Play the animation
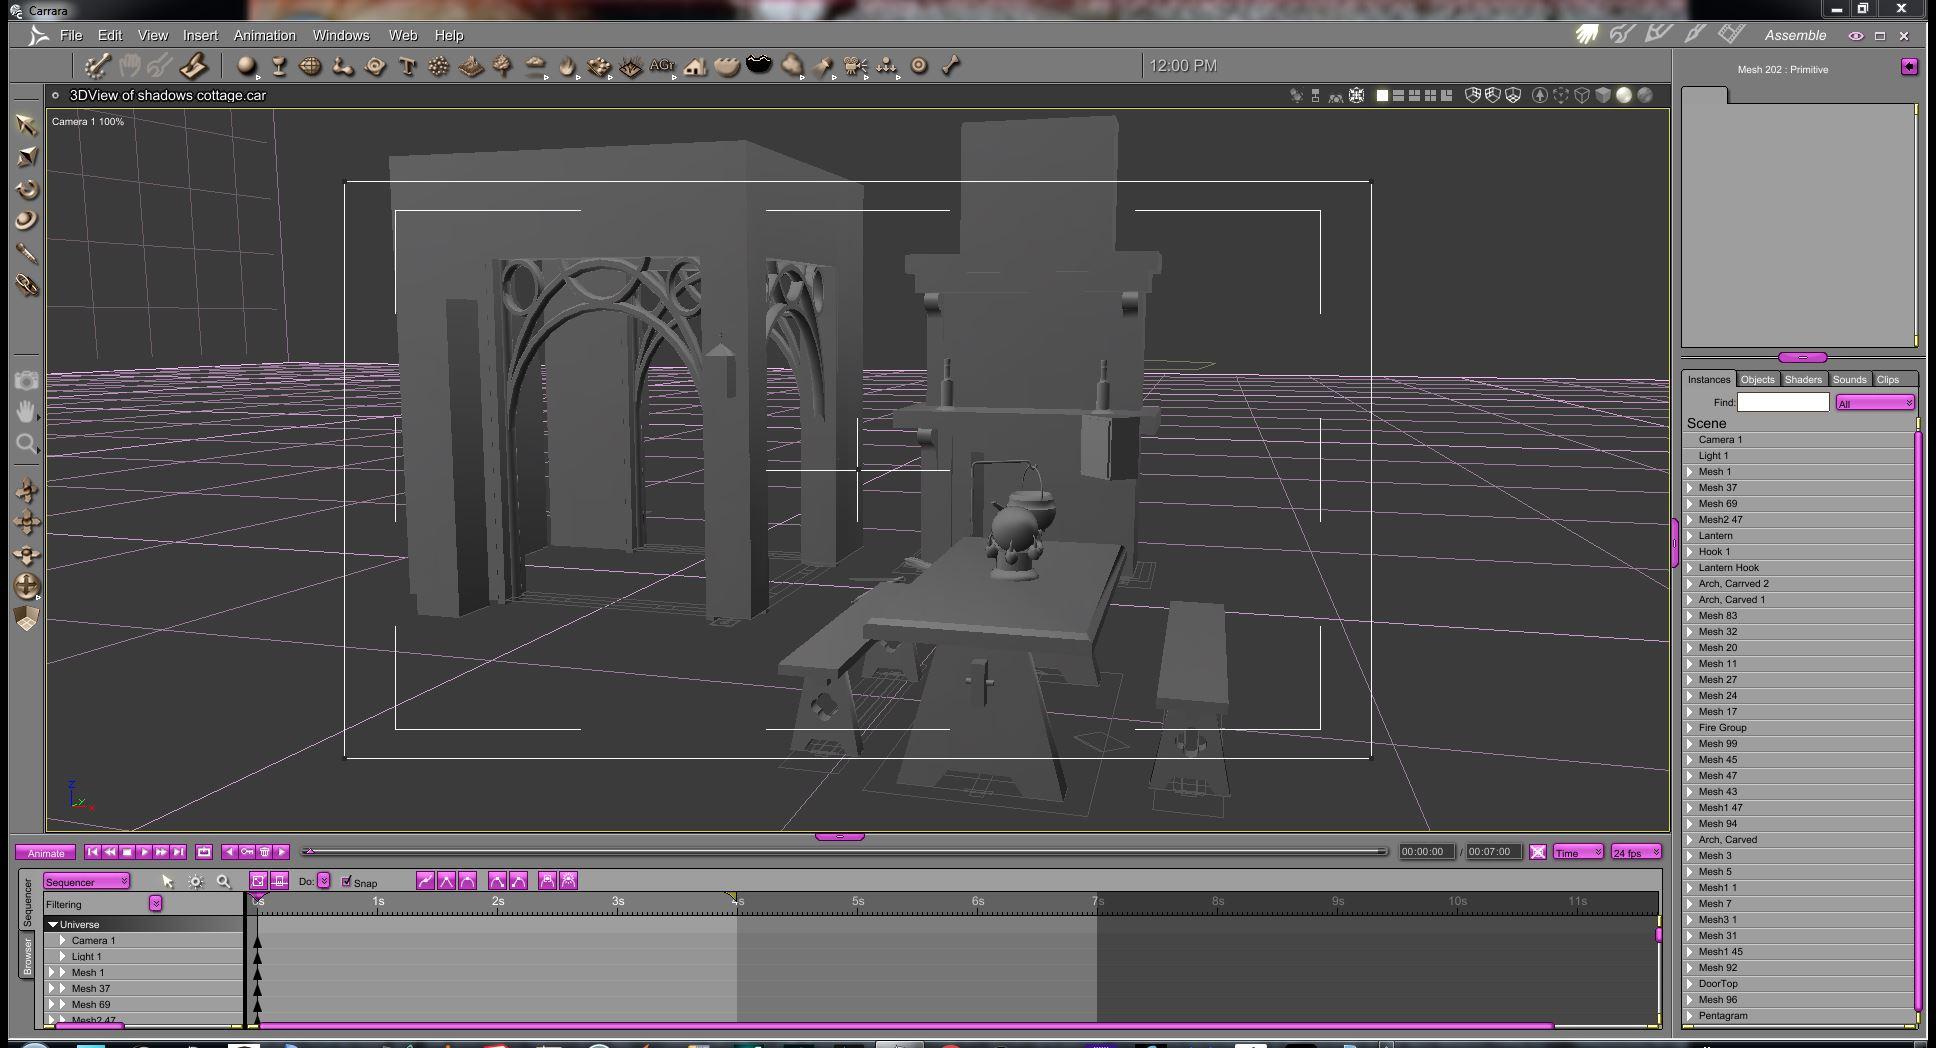Image resolution: width=1936 pixels, height=1048 pixels. tap(144, 852)
